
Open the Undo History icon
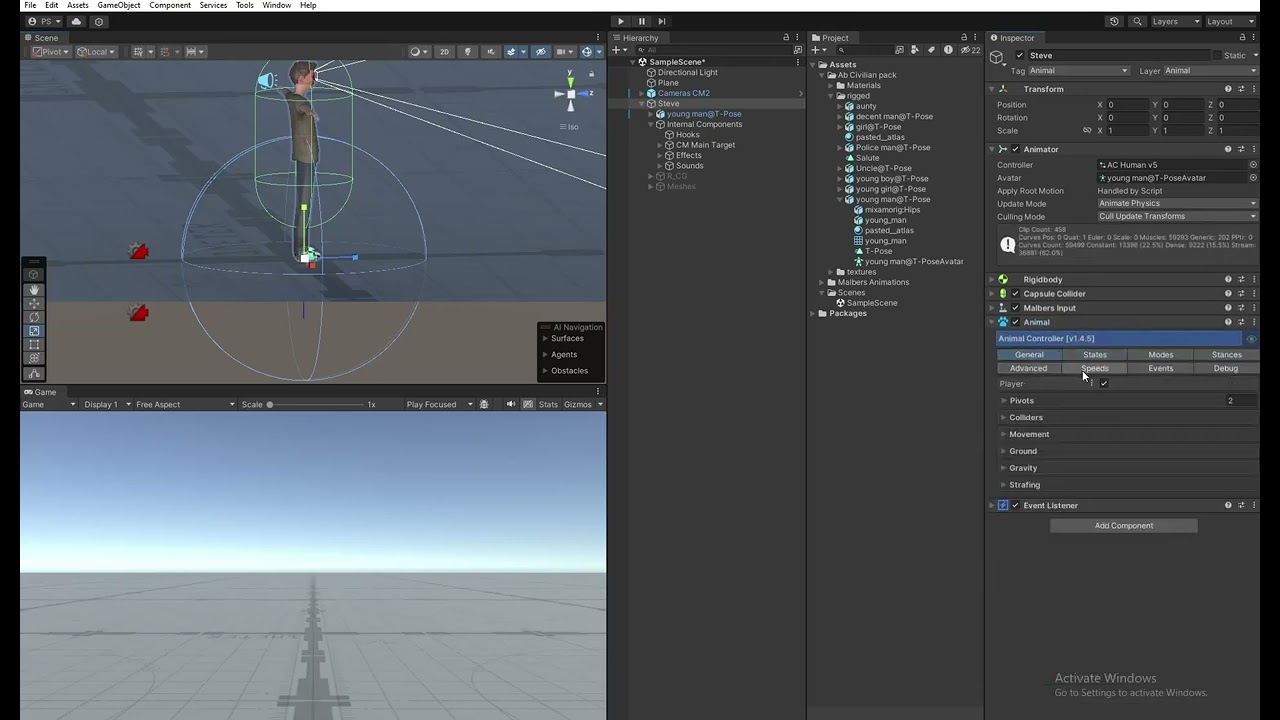pos(1114,21)
